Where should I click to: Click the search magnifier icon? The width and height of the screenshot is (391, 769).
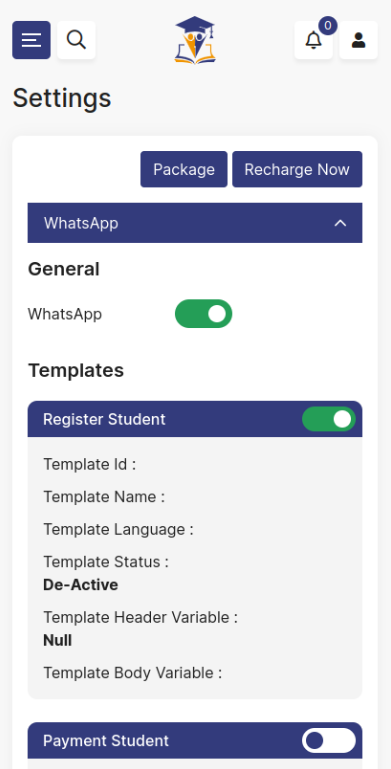coord(76,40)
